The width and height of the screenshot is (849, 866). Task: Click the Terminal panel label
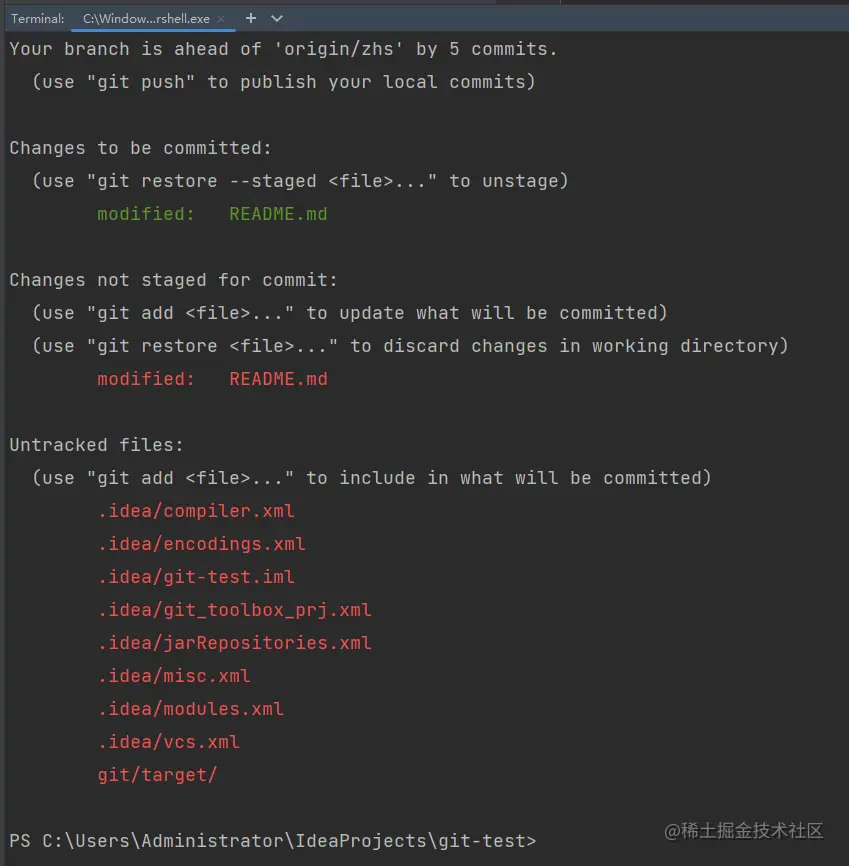pos(38,19)
